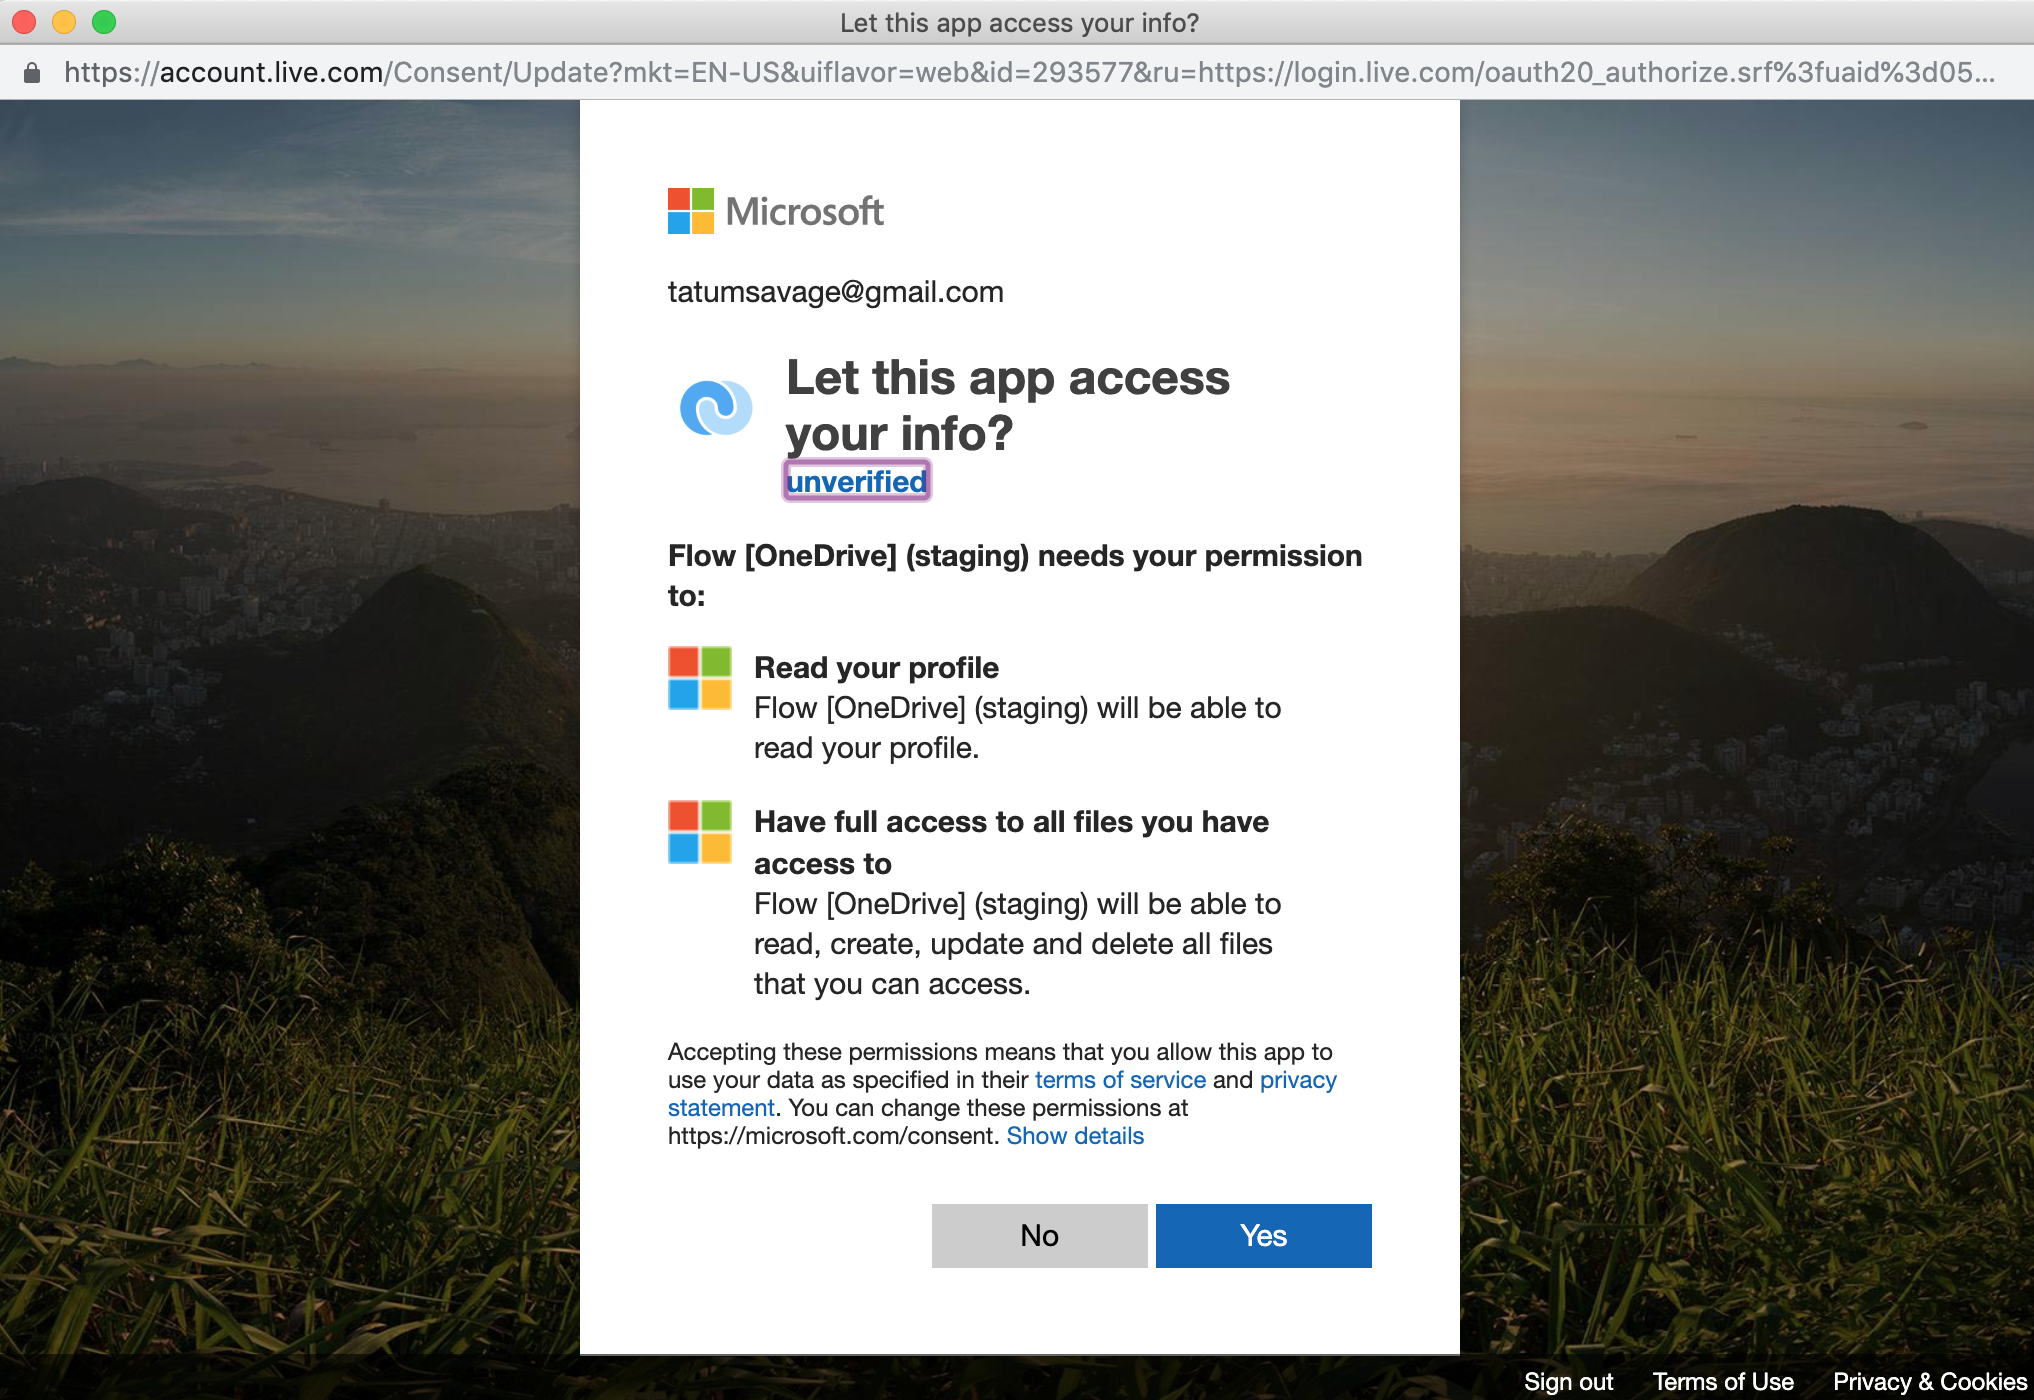Screen dimensions: 2034x1400
Task: Click the https://microsoft.com/consent text
Action: pyautogui.click(x=831, y=1136)
